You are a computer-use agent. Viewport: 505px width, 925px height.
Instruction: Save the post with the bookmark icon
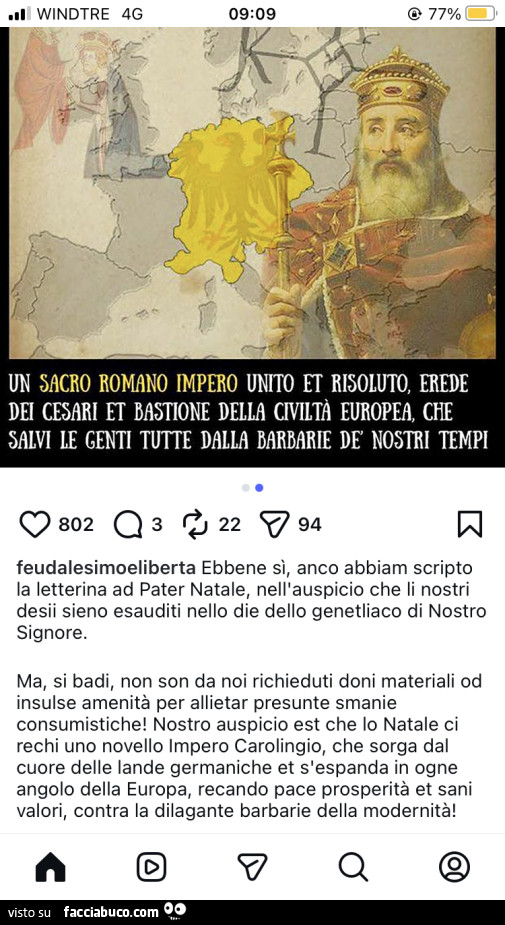tap(470, 524)
